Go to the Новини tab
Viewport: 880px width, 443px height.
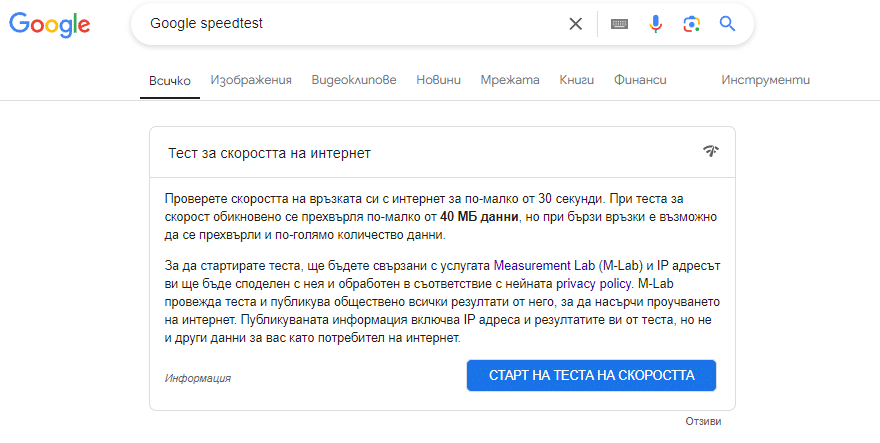click(x=438, y=80)
